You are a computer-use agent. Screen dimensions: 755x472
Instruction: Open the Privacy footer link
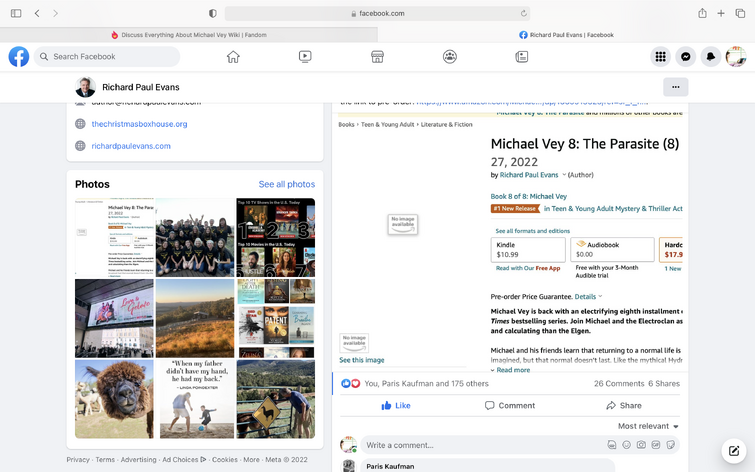78,459
